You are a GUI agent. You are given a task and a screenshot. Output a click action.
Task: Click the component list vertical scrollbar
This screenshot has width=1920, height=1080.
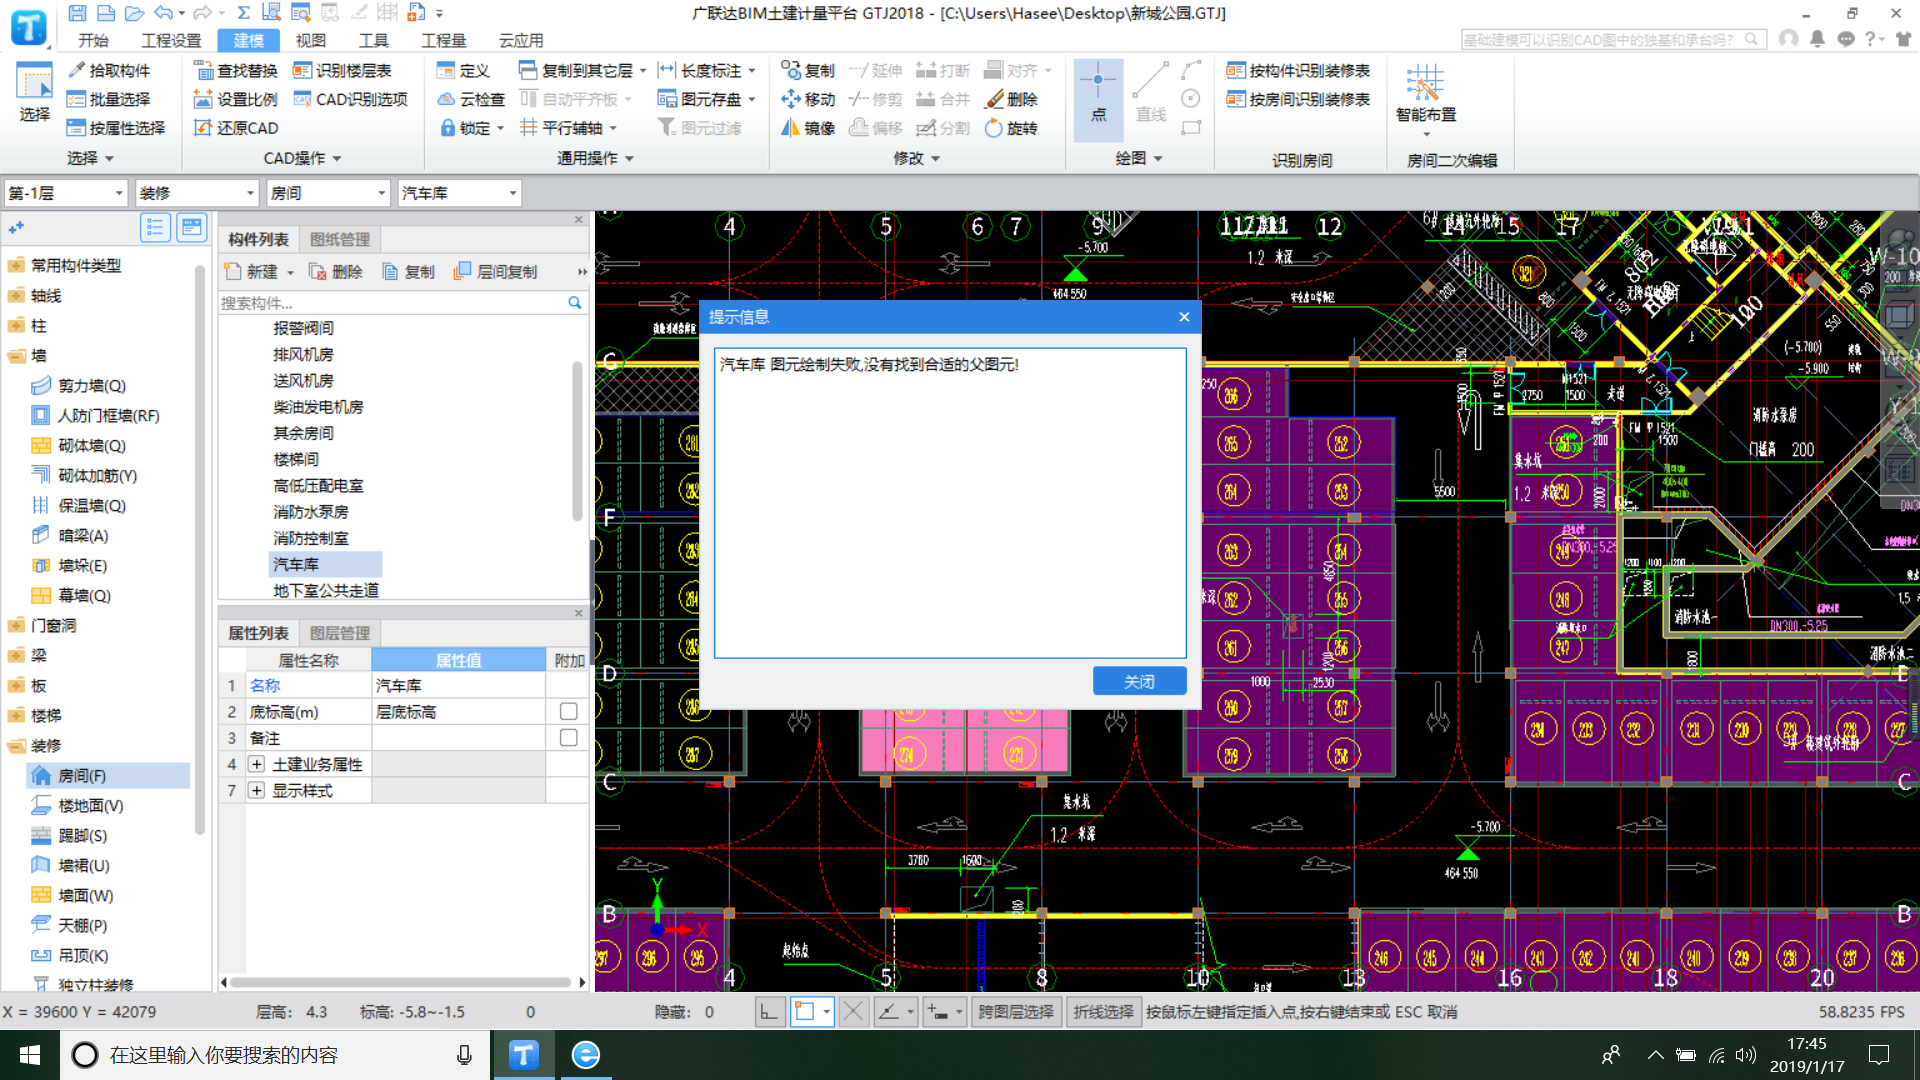tap(577, 440)
